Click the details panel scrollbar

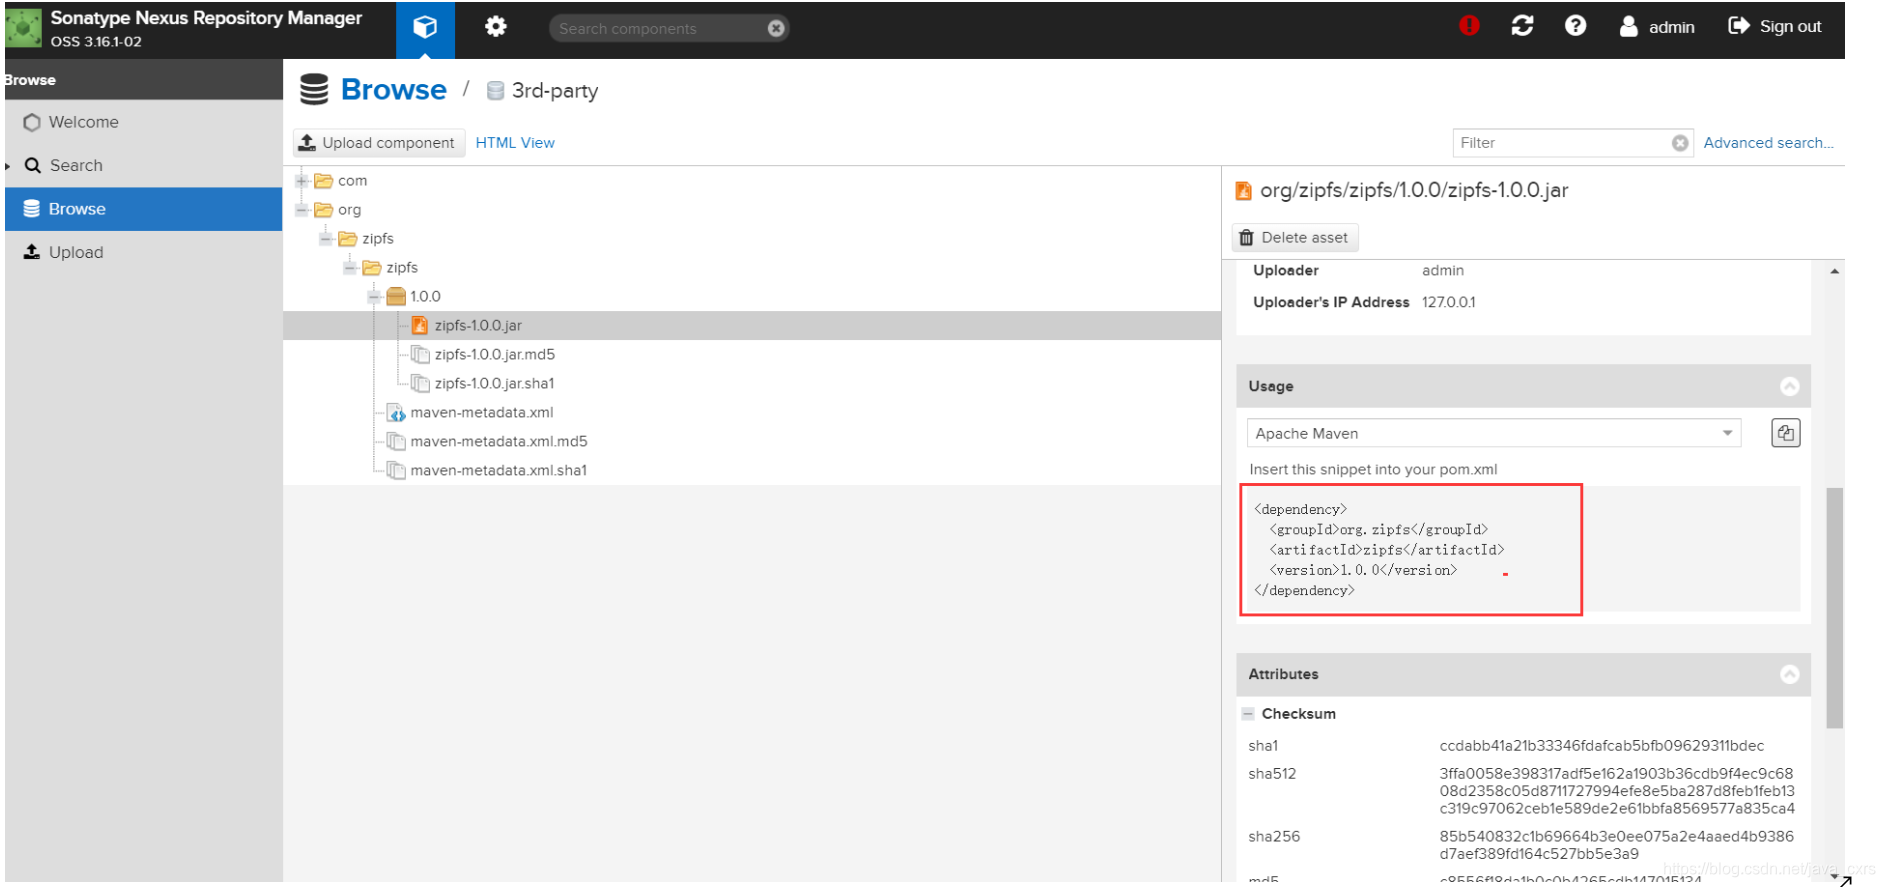click(x=1834, y=608)
